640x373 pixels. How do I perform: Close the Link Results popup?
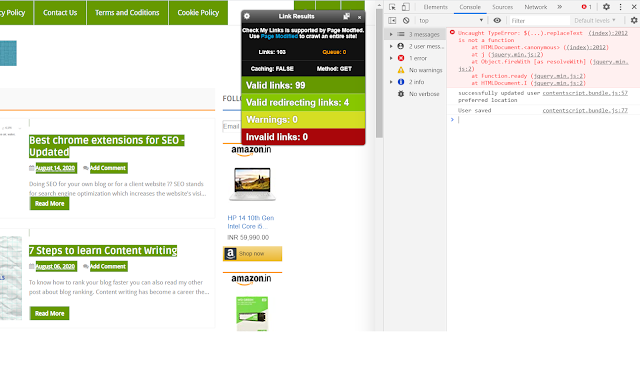click(x=359, y=17)
